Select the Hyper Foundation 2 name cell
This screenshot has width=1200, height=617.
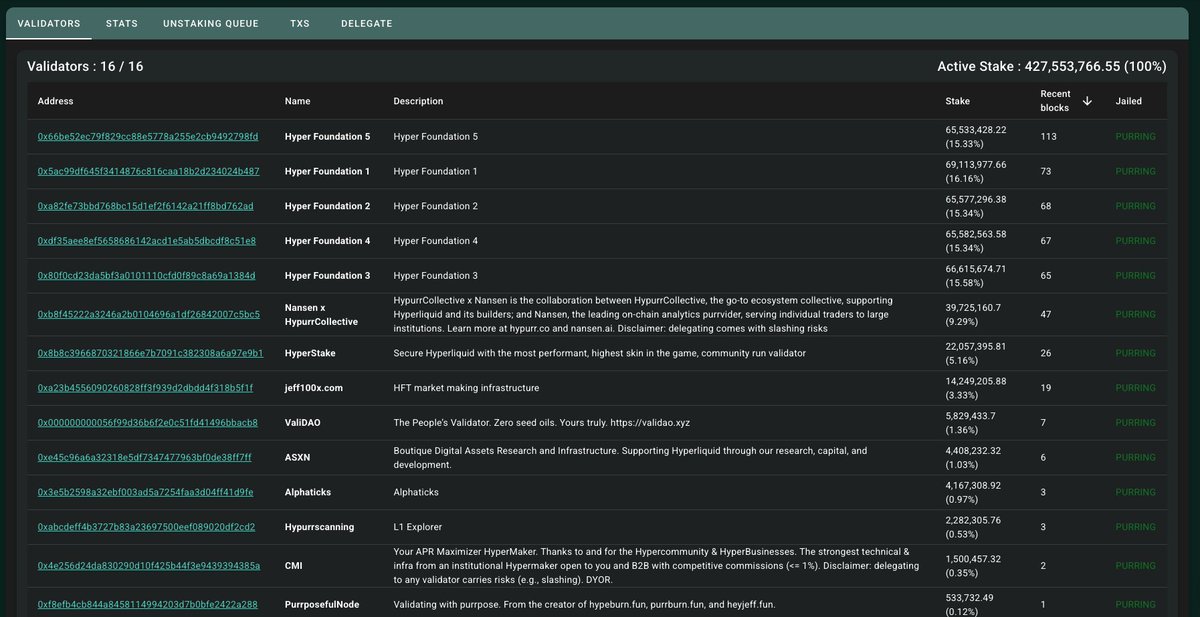[x=327, y=206]
